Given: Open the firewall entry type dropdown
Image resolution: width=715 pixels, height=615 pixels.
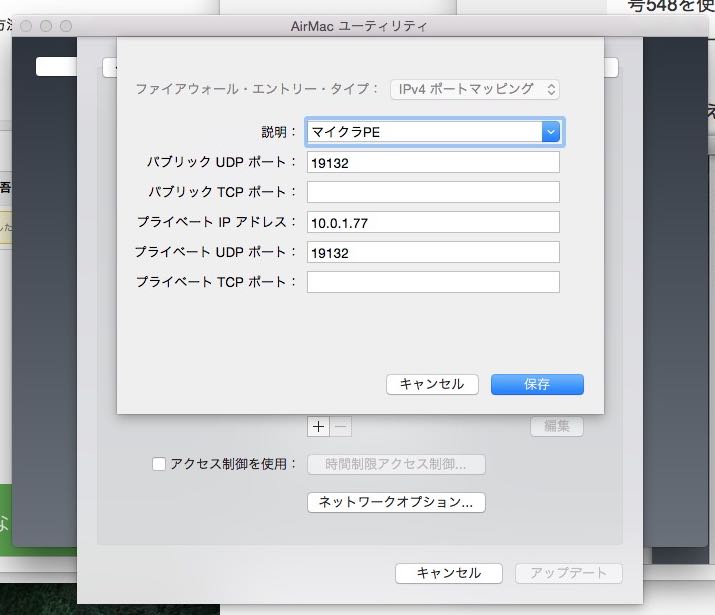Looking at the screenshot, I should click(475, 89).
